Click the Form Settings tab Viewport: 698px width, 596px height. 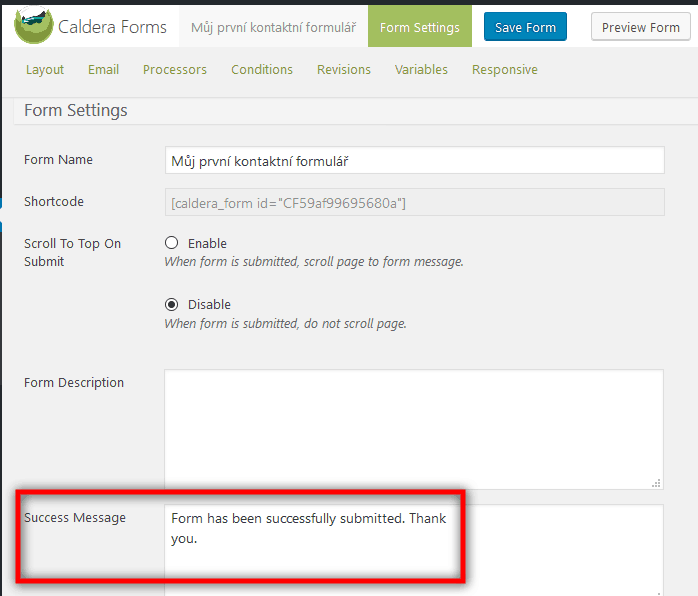(x=420, y=27)
